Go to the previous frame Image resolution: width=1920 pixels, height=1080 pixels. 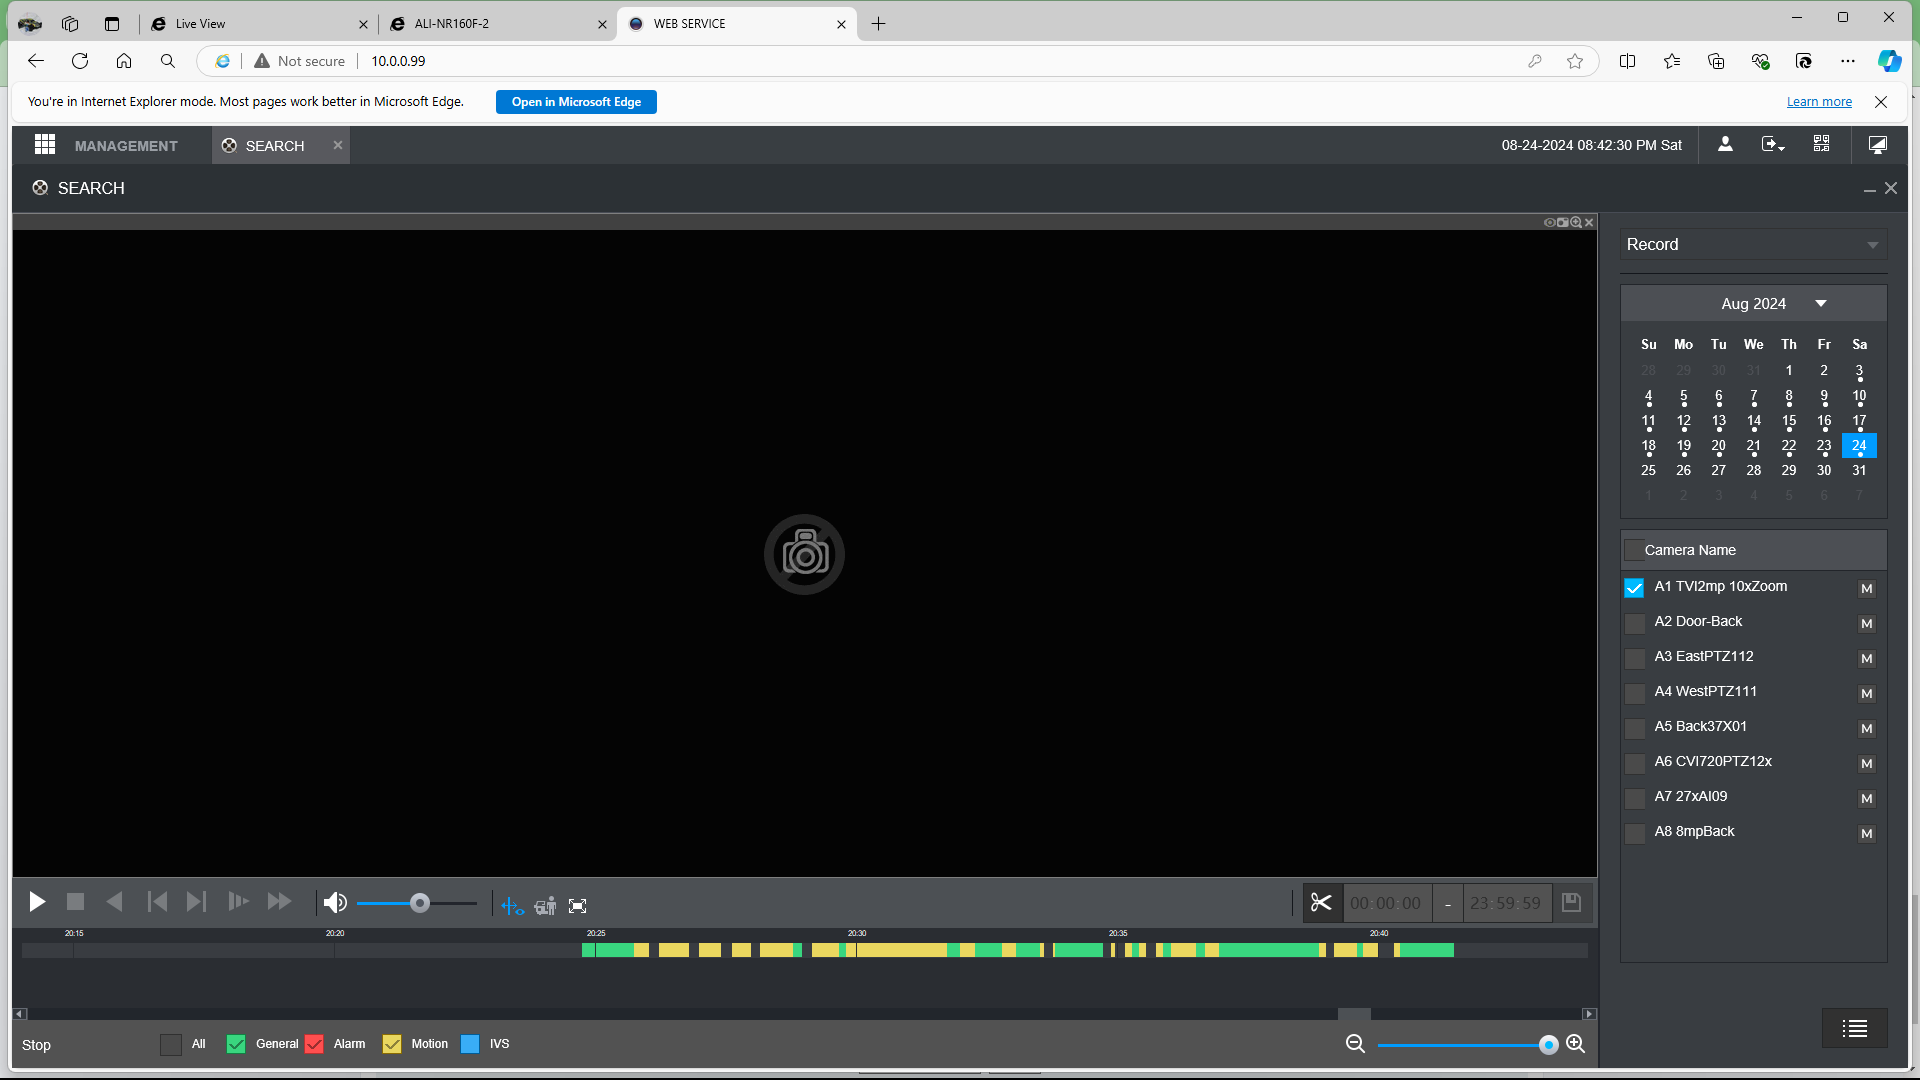(157, 903)
